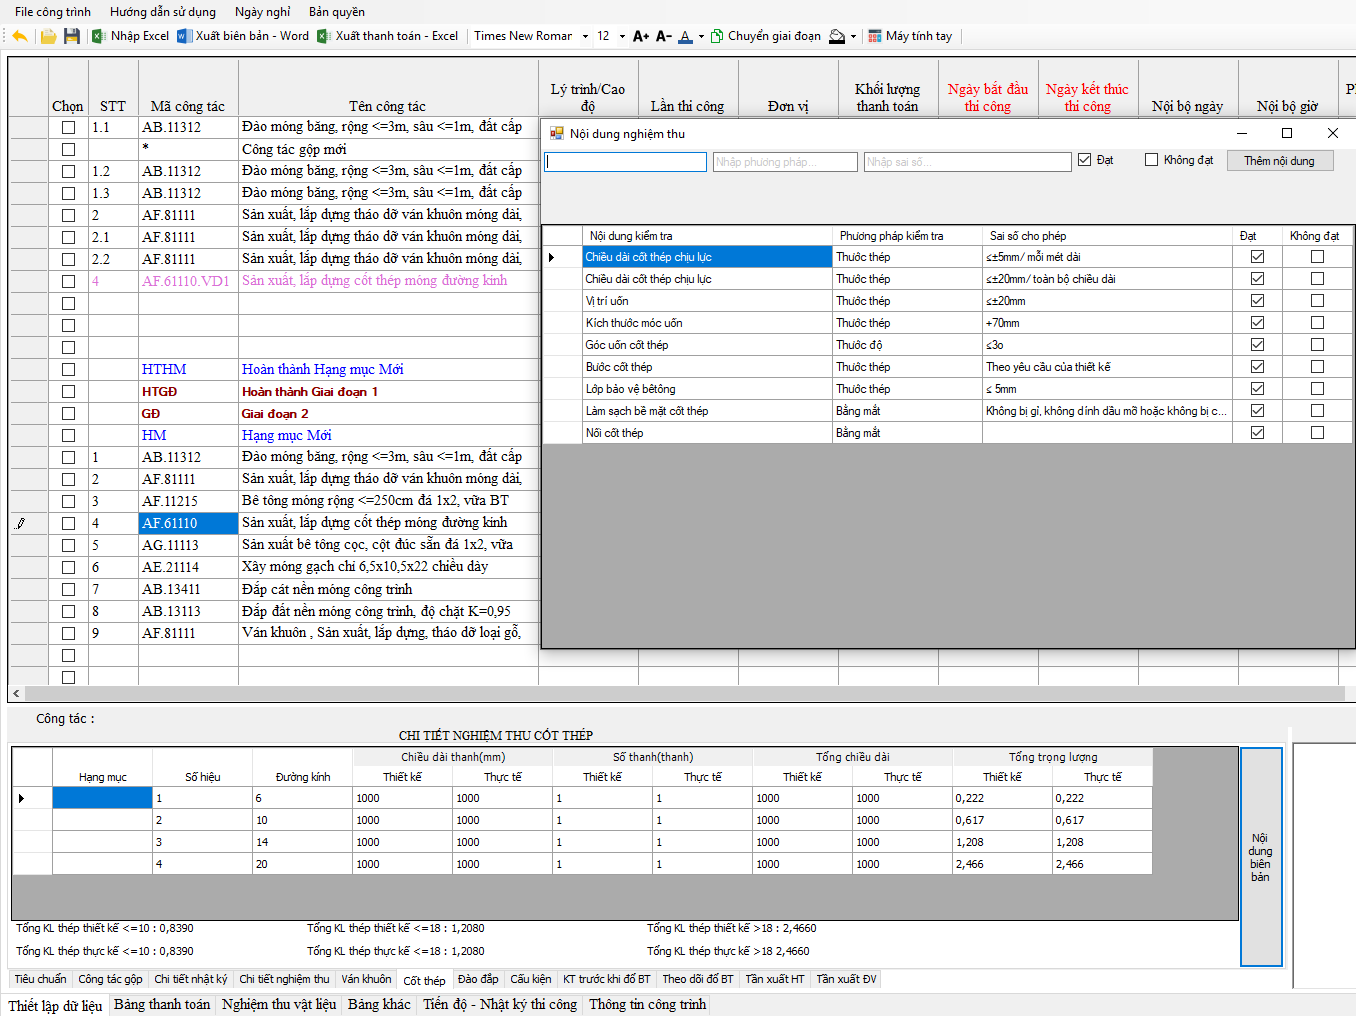Decrease font size with A- icon
The width and height of the screenshot is (1356, 1016).
(x=664, y=36)
